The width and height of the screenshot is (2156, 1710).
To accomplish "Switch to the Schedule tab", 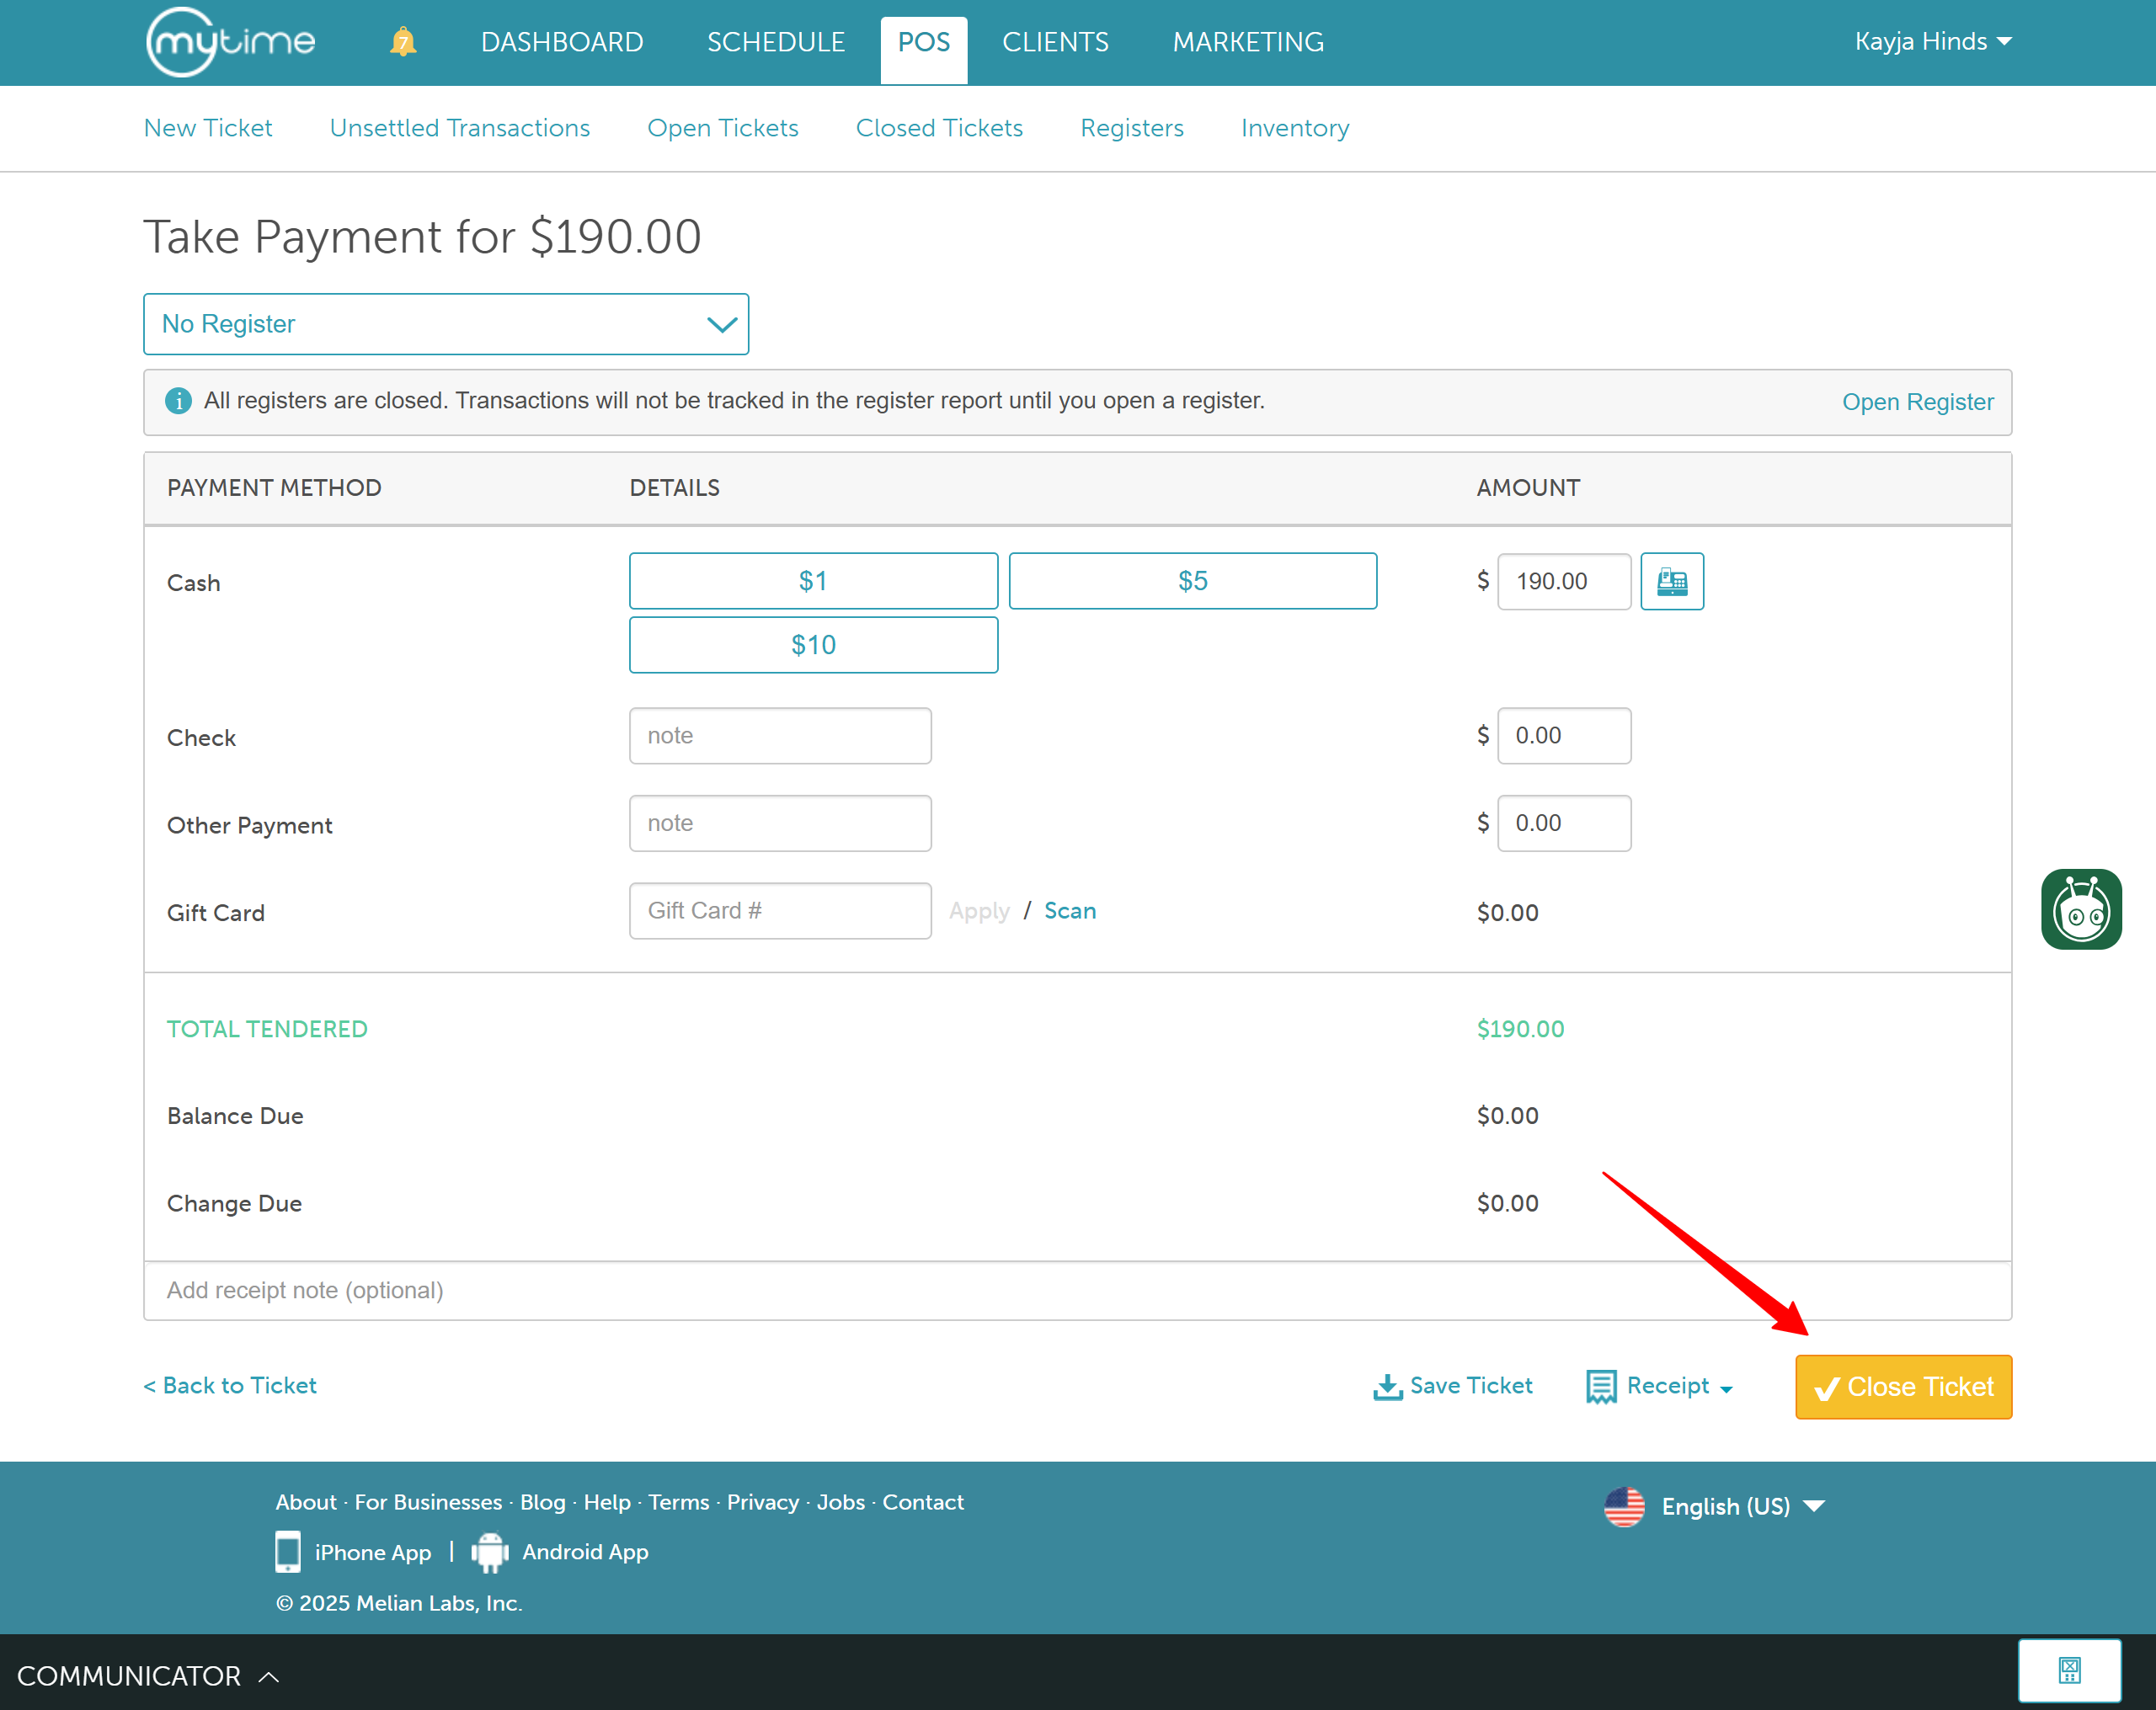I will coord(775,42).
